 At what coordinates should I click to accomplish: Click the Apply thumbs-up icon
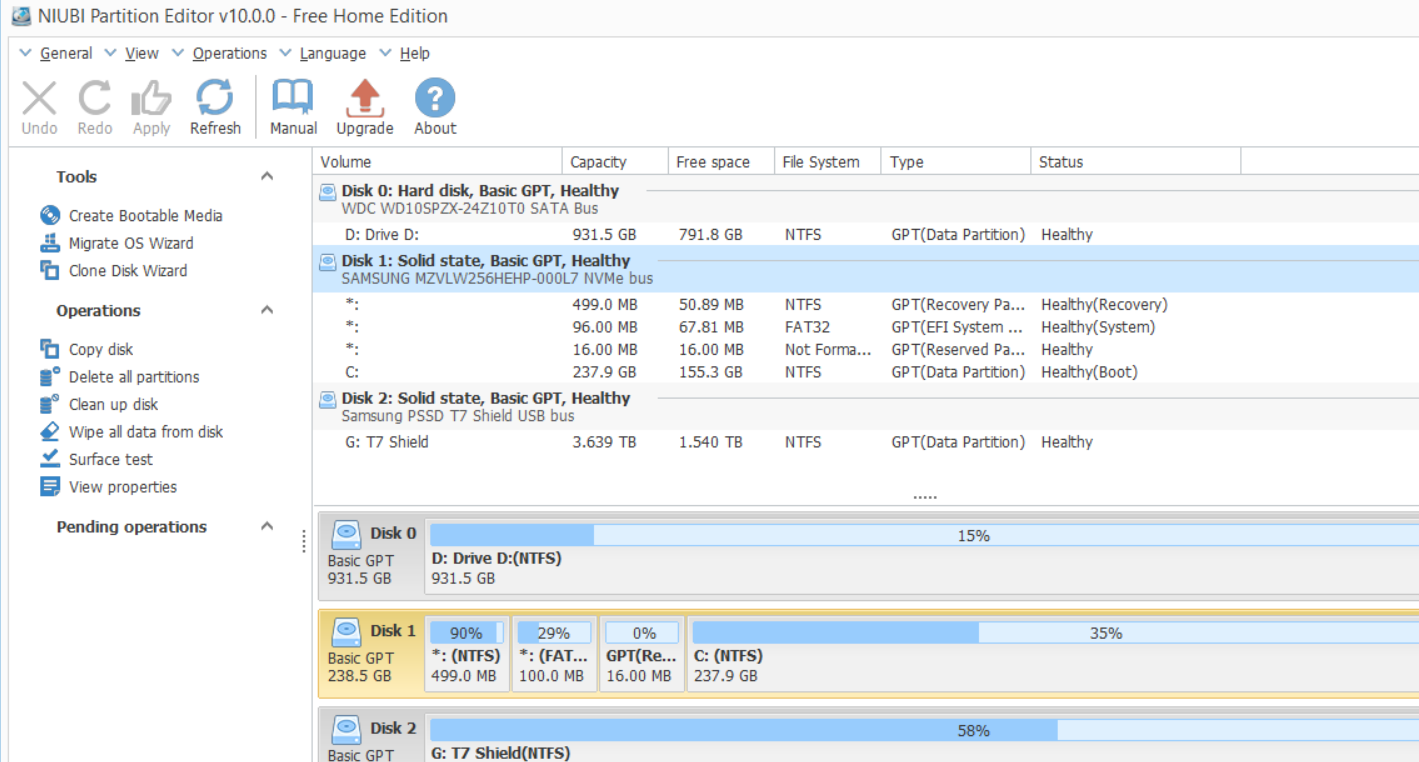coord(151,98)
